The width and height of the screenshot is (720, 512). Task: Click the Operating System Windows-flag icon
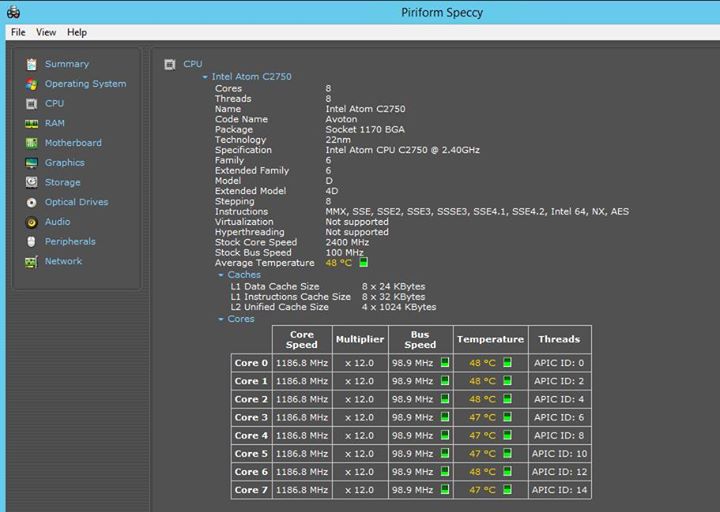tap(31, 84)
